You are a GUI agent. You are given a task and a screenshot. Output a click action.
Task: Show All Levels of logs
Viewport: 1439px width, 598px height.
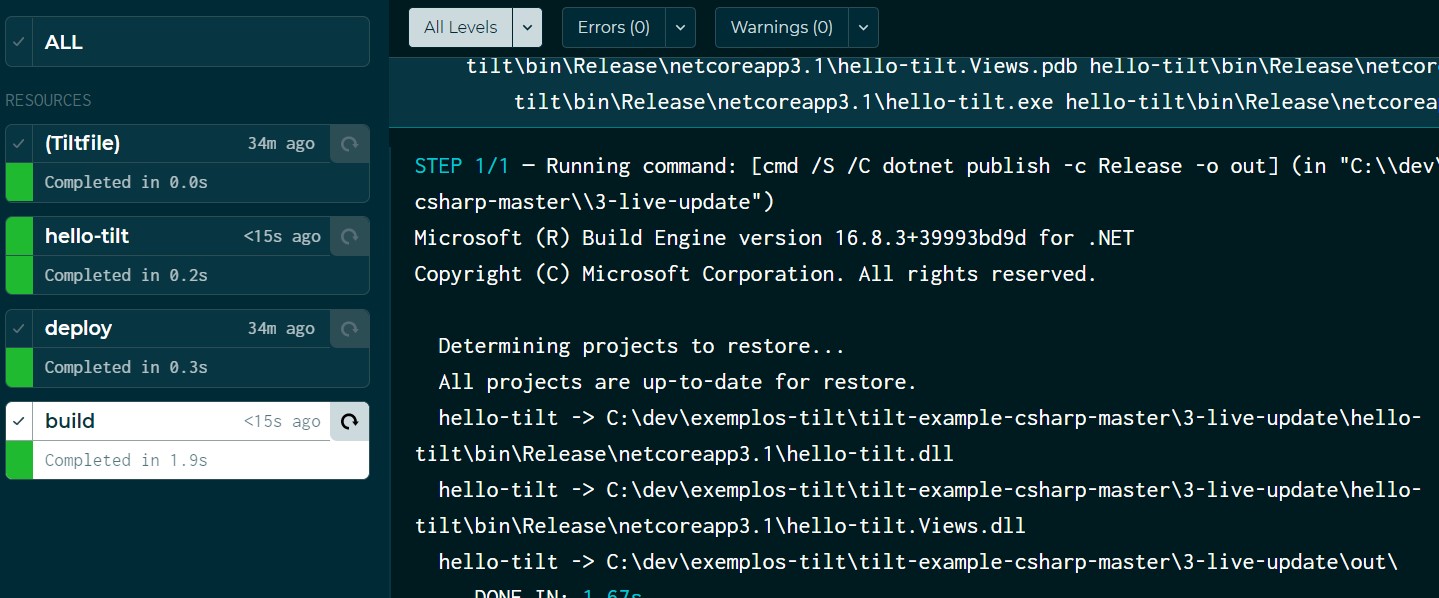(x=461, y=28)
